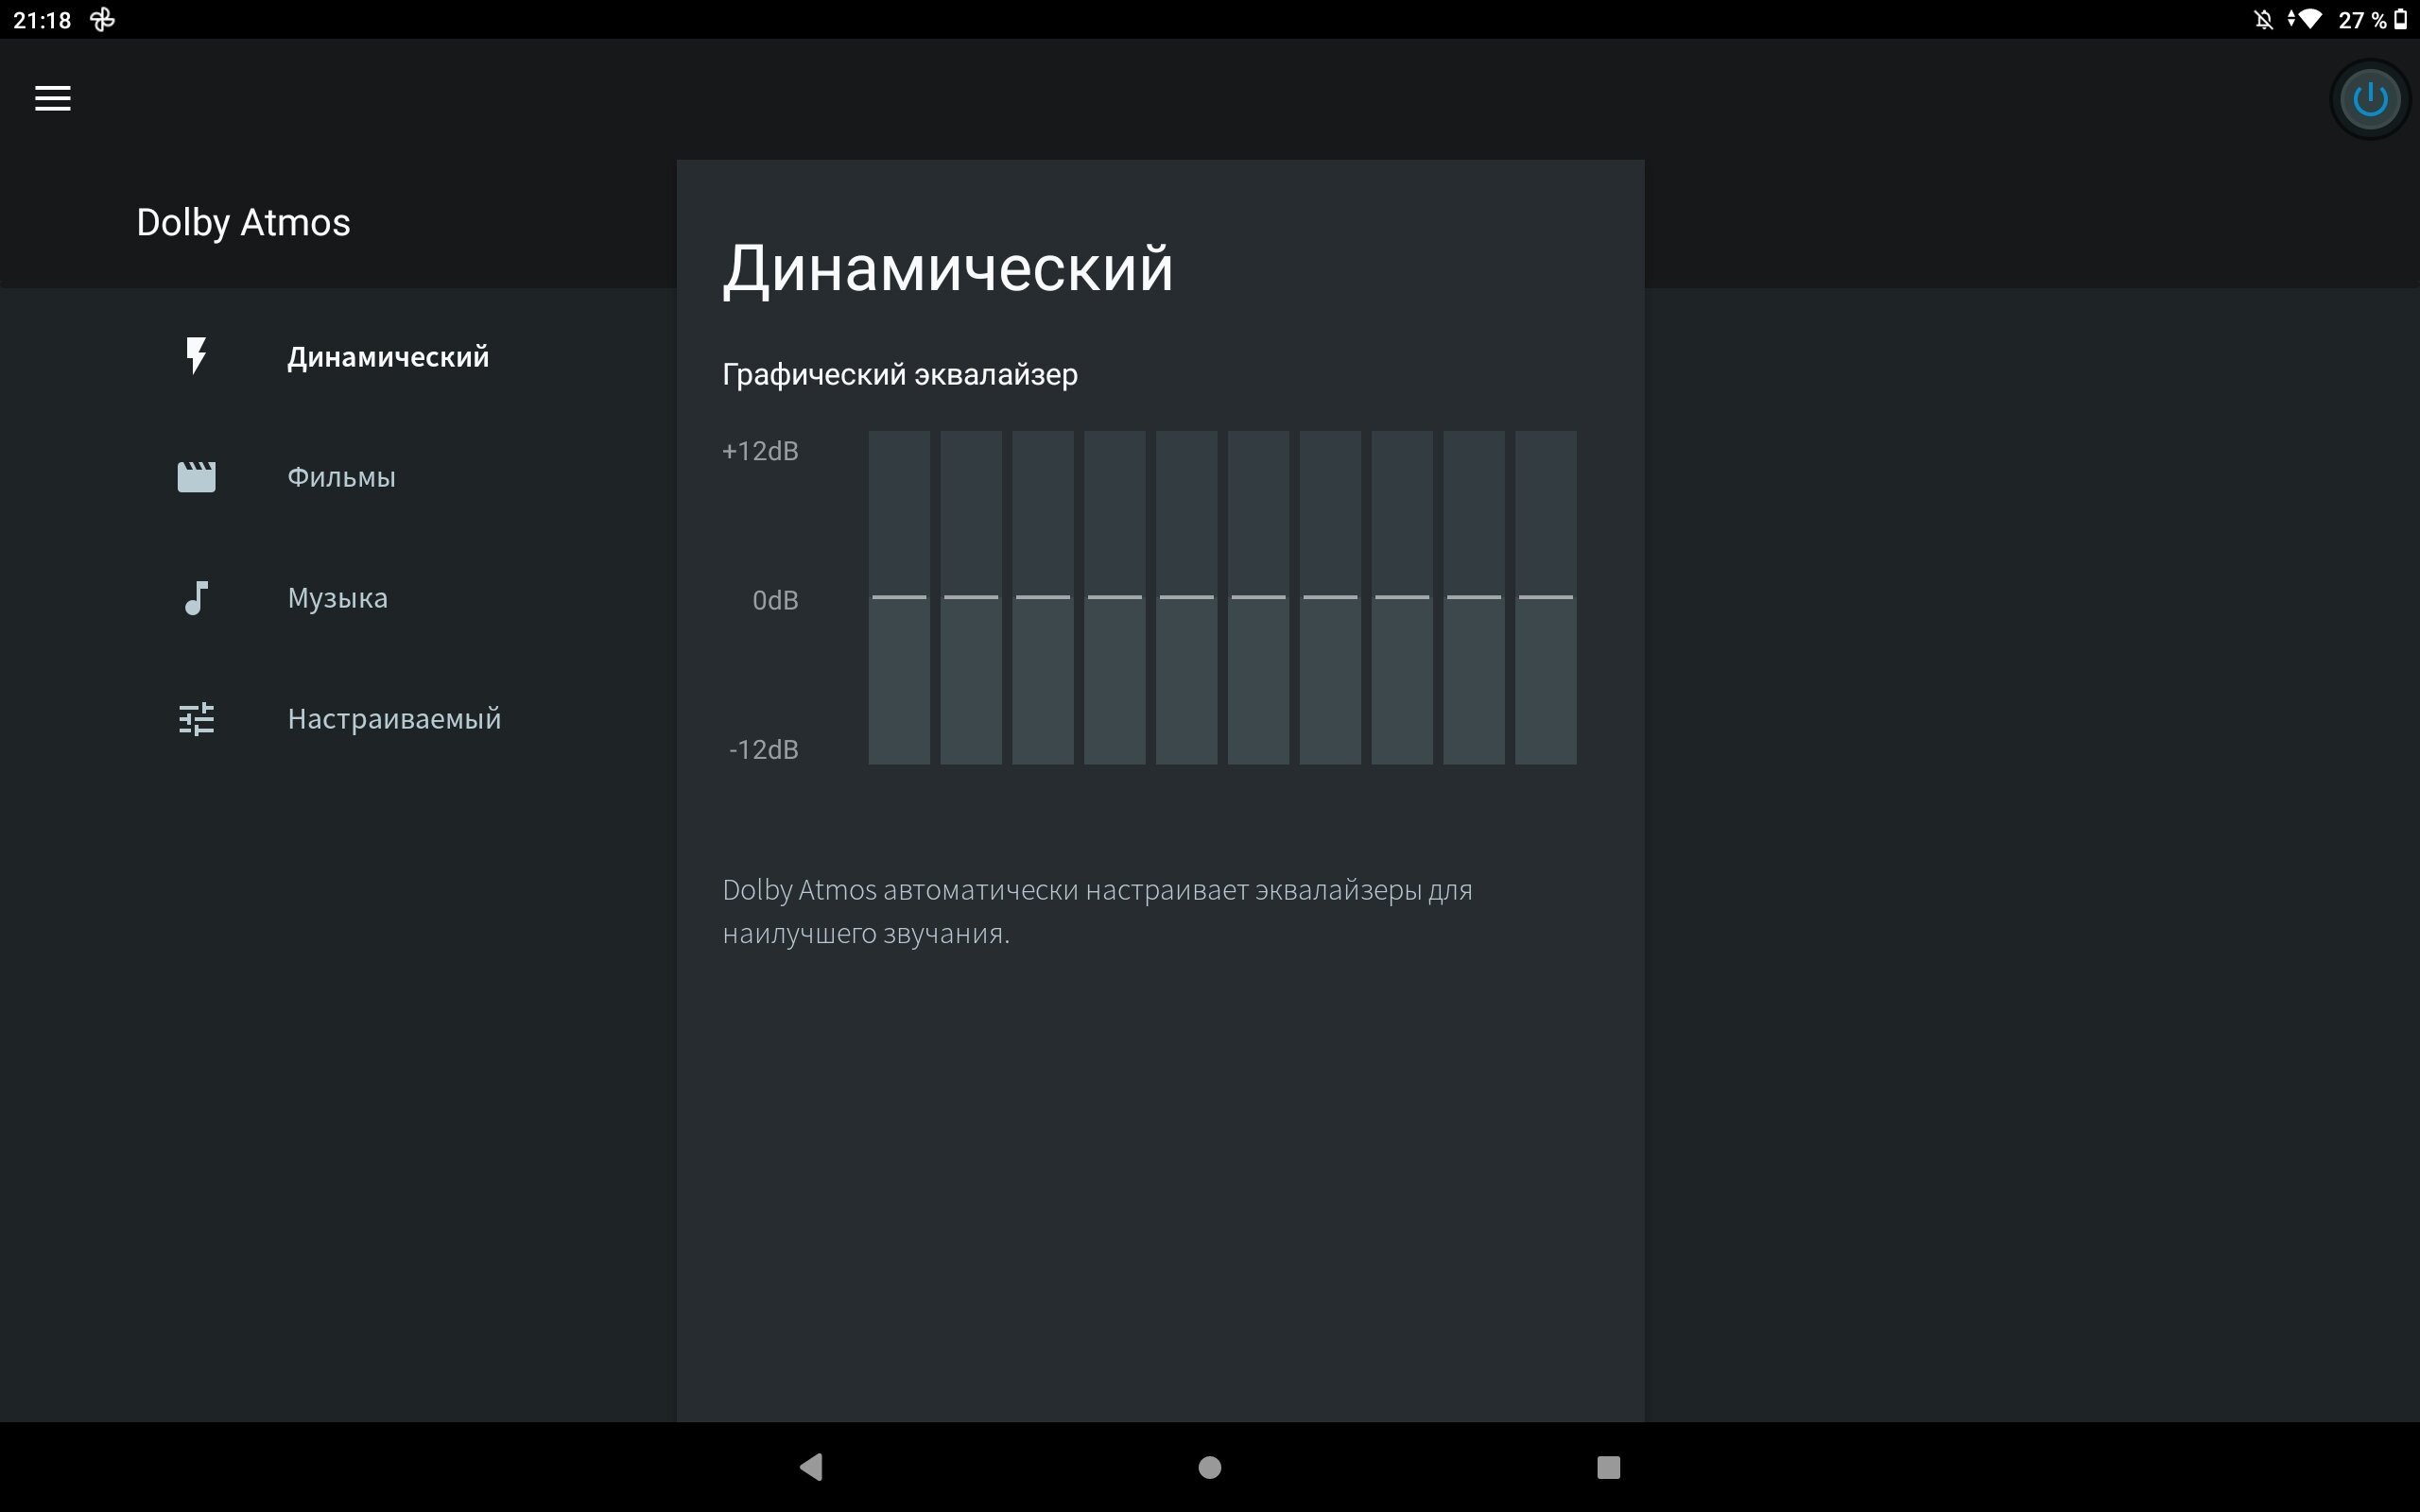Viewport: 2420px width, 1512px height.
Task: Tap the Android recent apps button
Action: click(1608, 1467)
